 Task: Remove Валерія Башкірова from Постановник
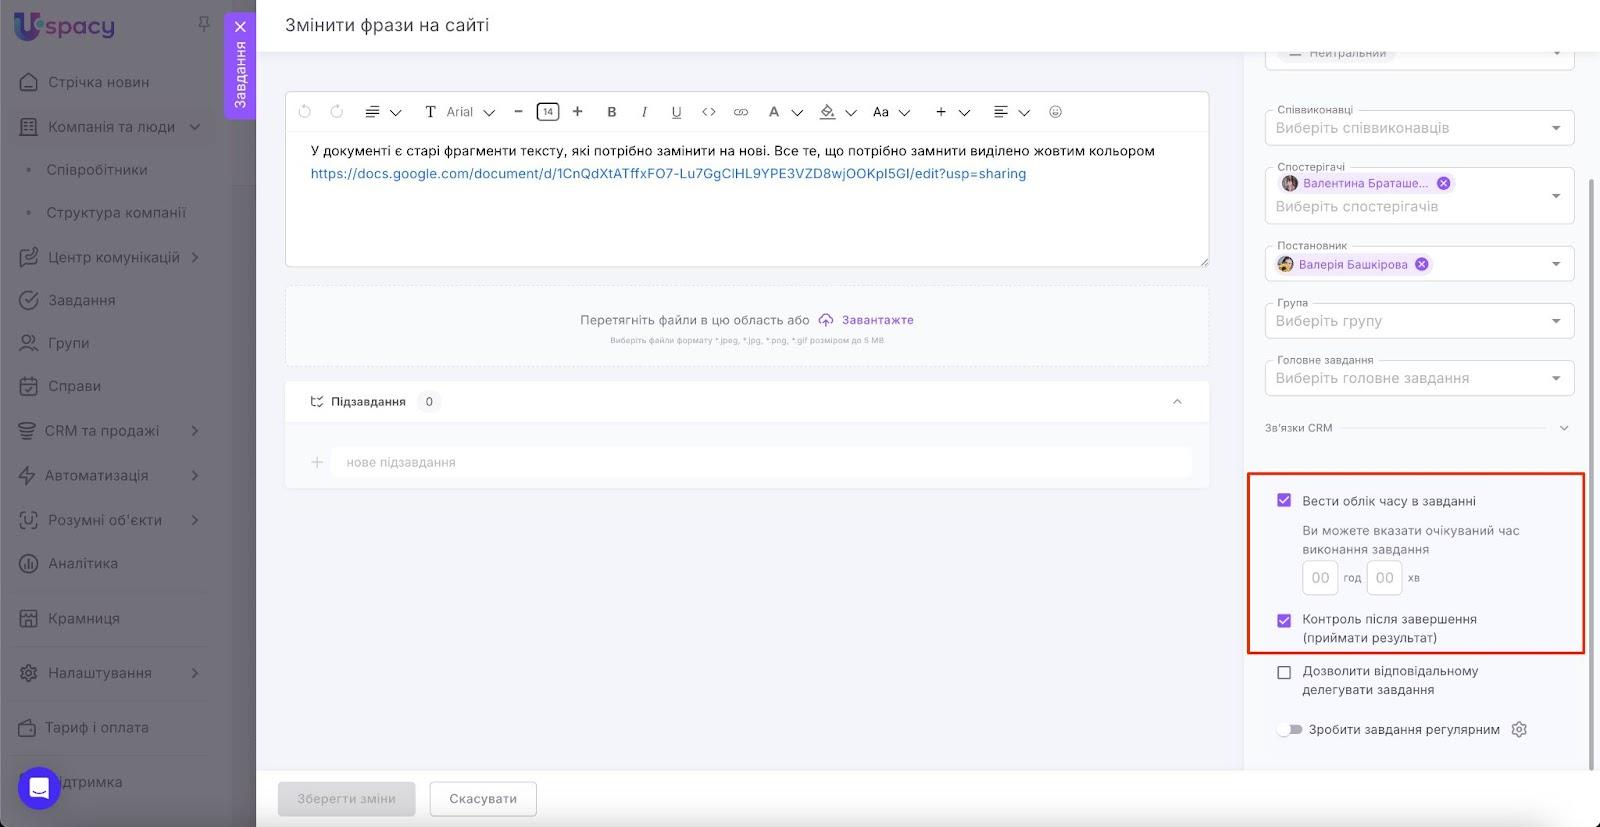tap(1421, 264)
